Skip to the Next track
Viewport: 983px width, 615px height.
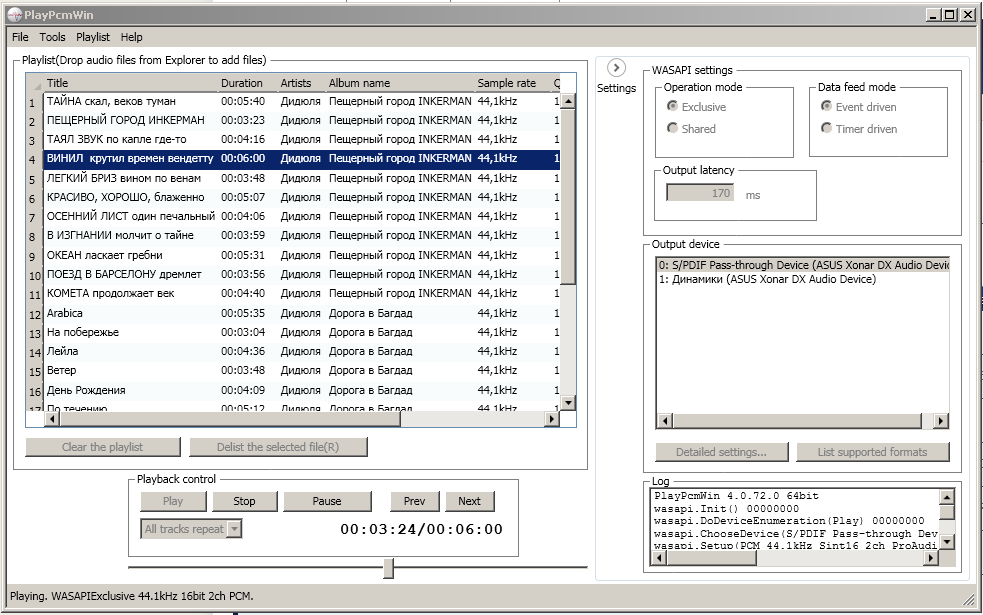[x=469, y=501]
